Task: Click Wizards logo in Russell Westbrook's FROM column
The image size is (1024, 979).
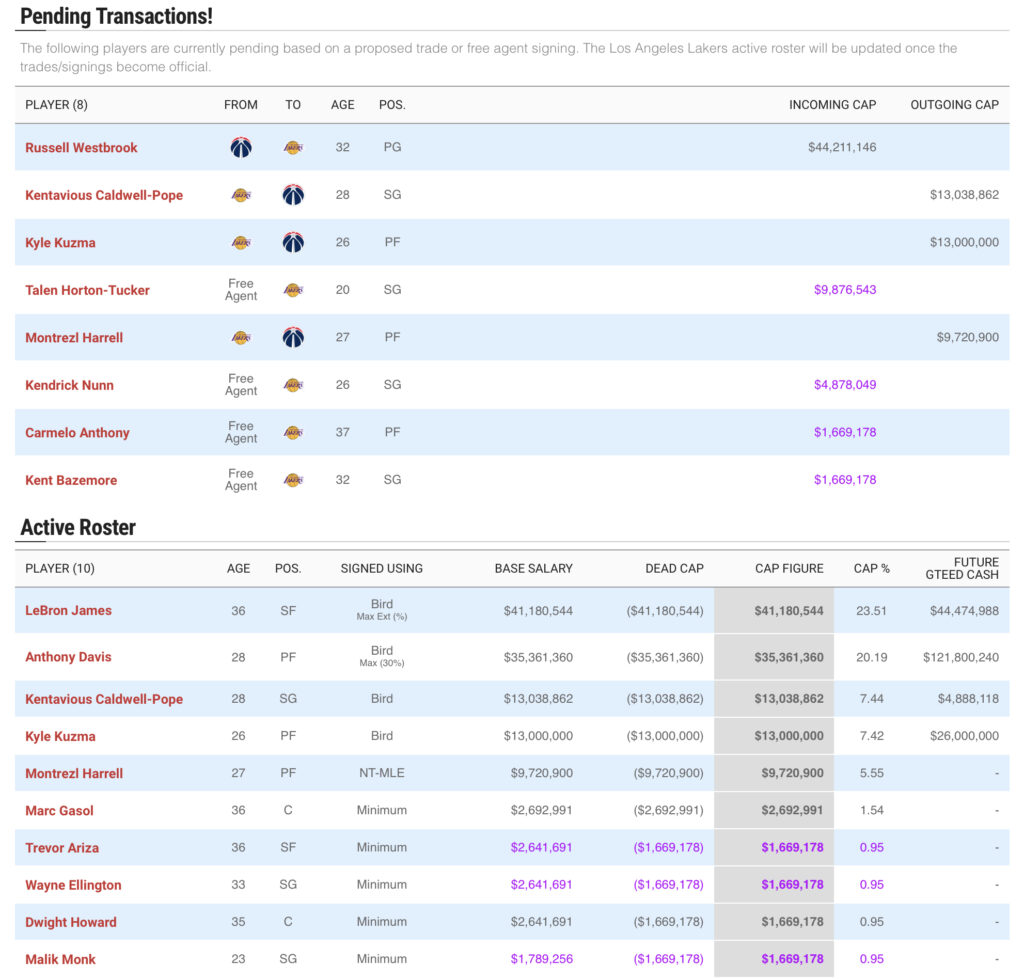Action: (x=241, y=148)
